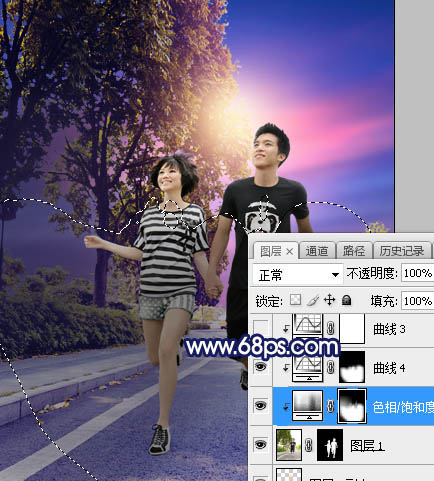Show the hidden 曲线 3 layer
The width and height of the screenshot is (434, 481).
261,328
